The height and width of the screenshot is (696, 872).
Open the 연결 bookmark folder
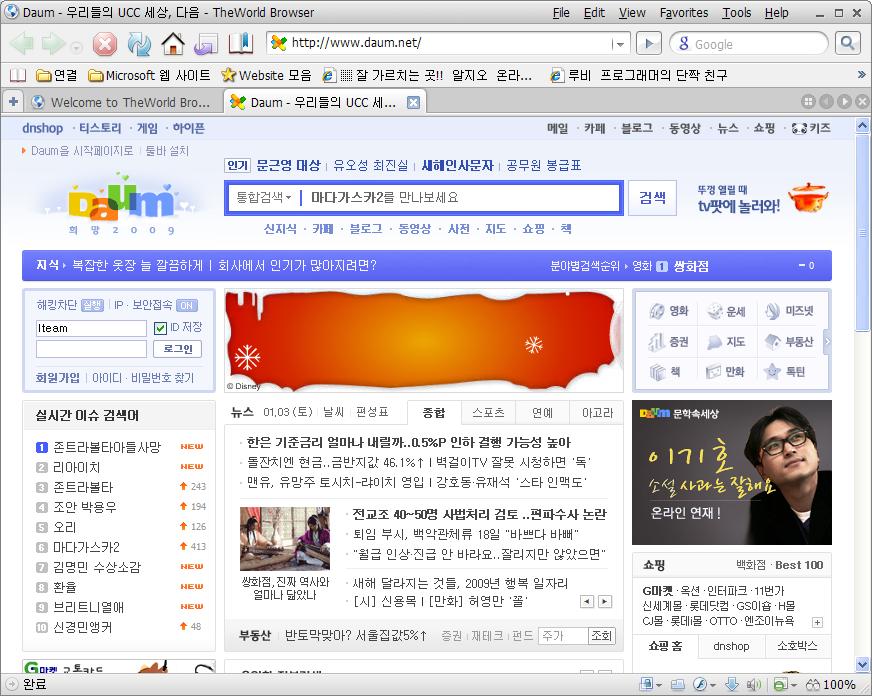coord(57,75)
